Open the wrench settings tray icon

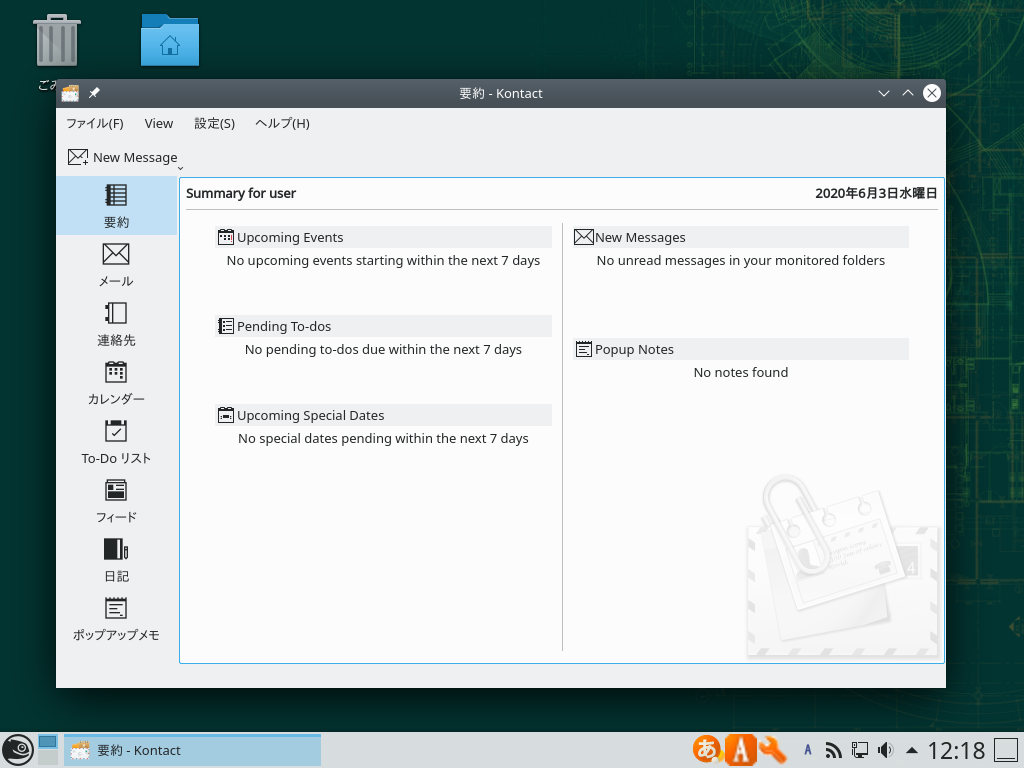773,750
